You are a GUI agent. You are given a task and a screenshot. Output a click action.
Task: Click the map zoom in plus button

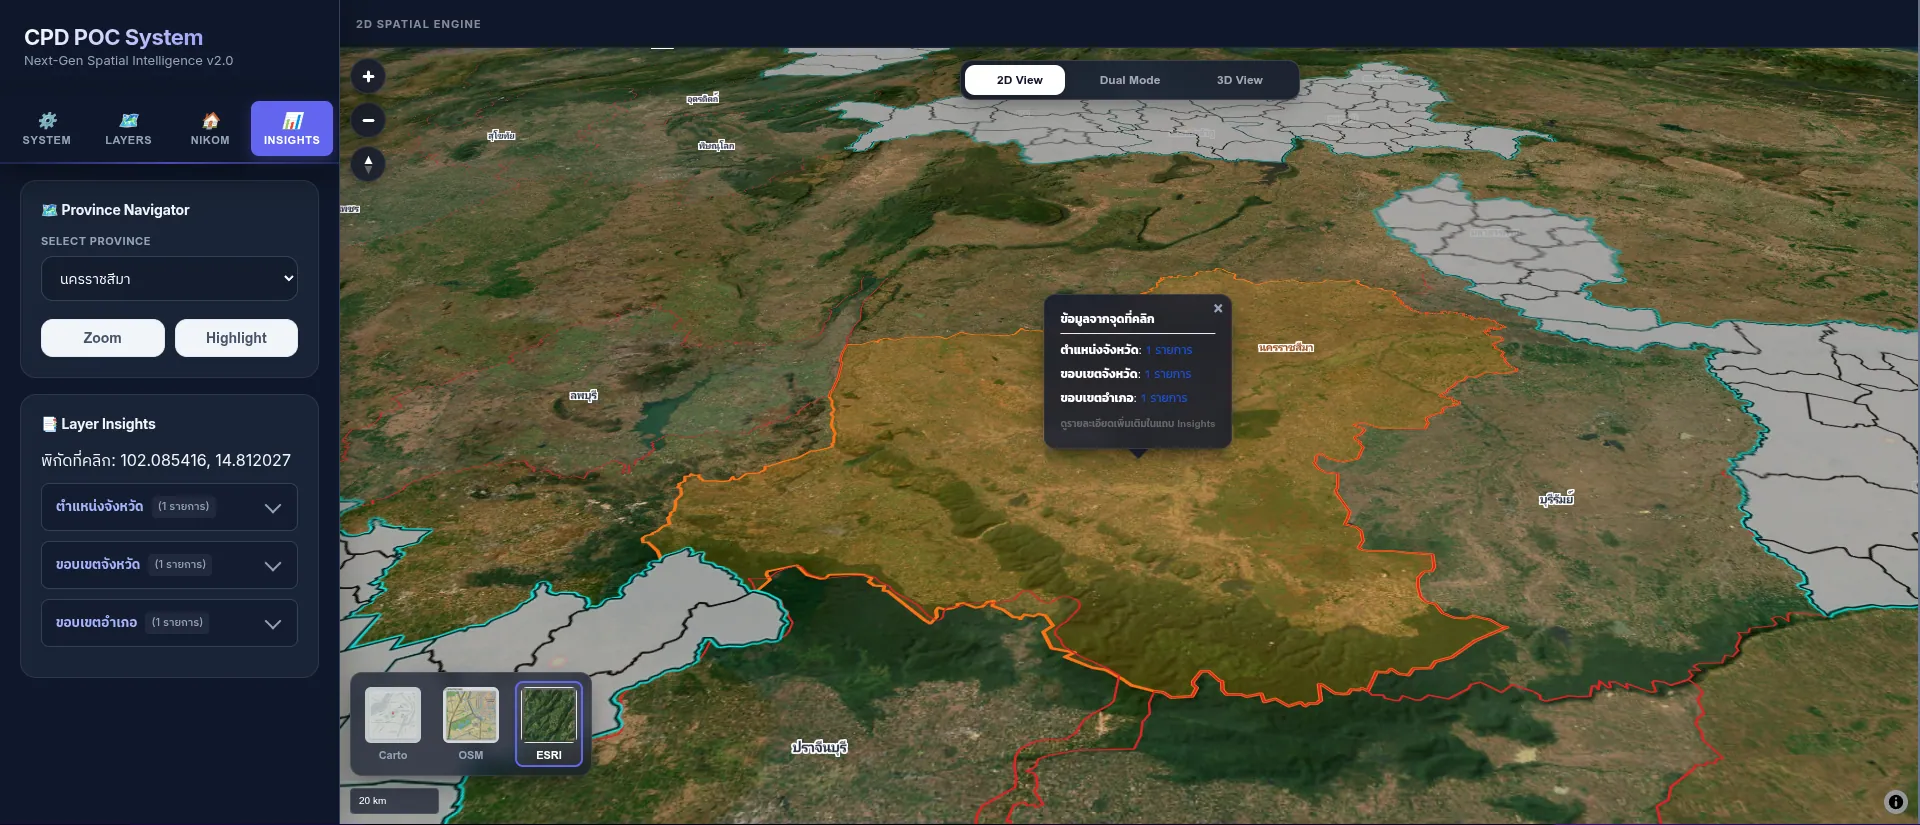coord(368,76)
